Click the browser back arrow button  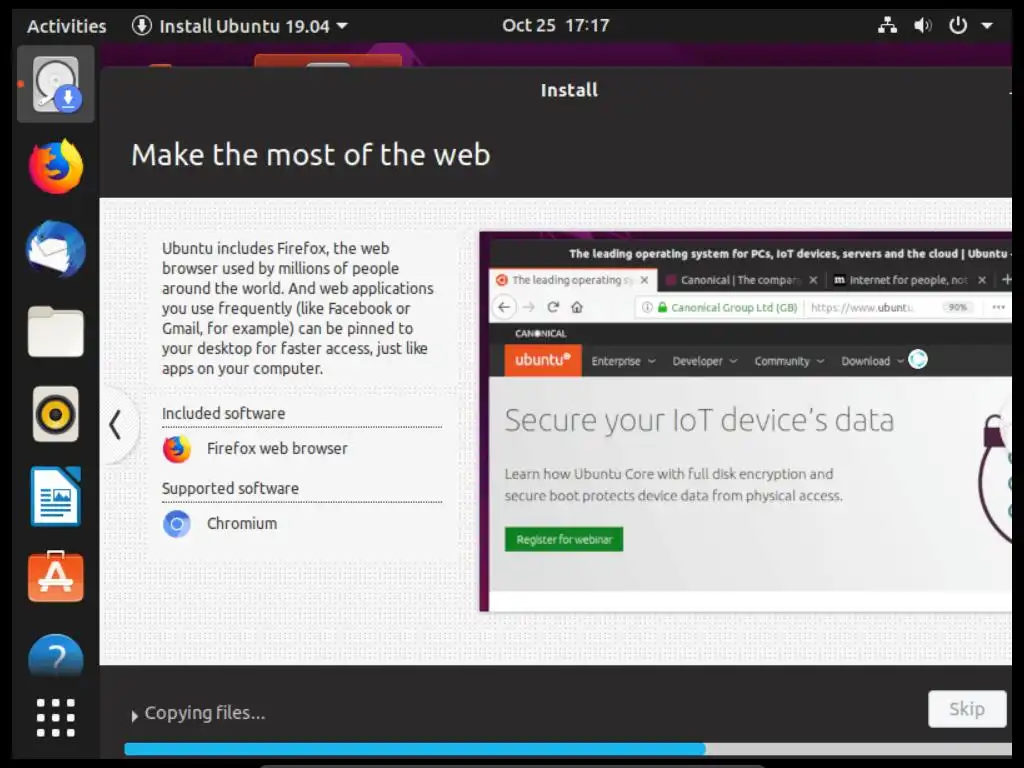pos(504,307)
